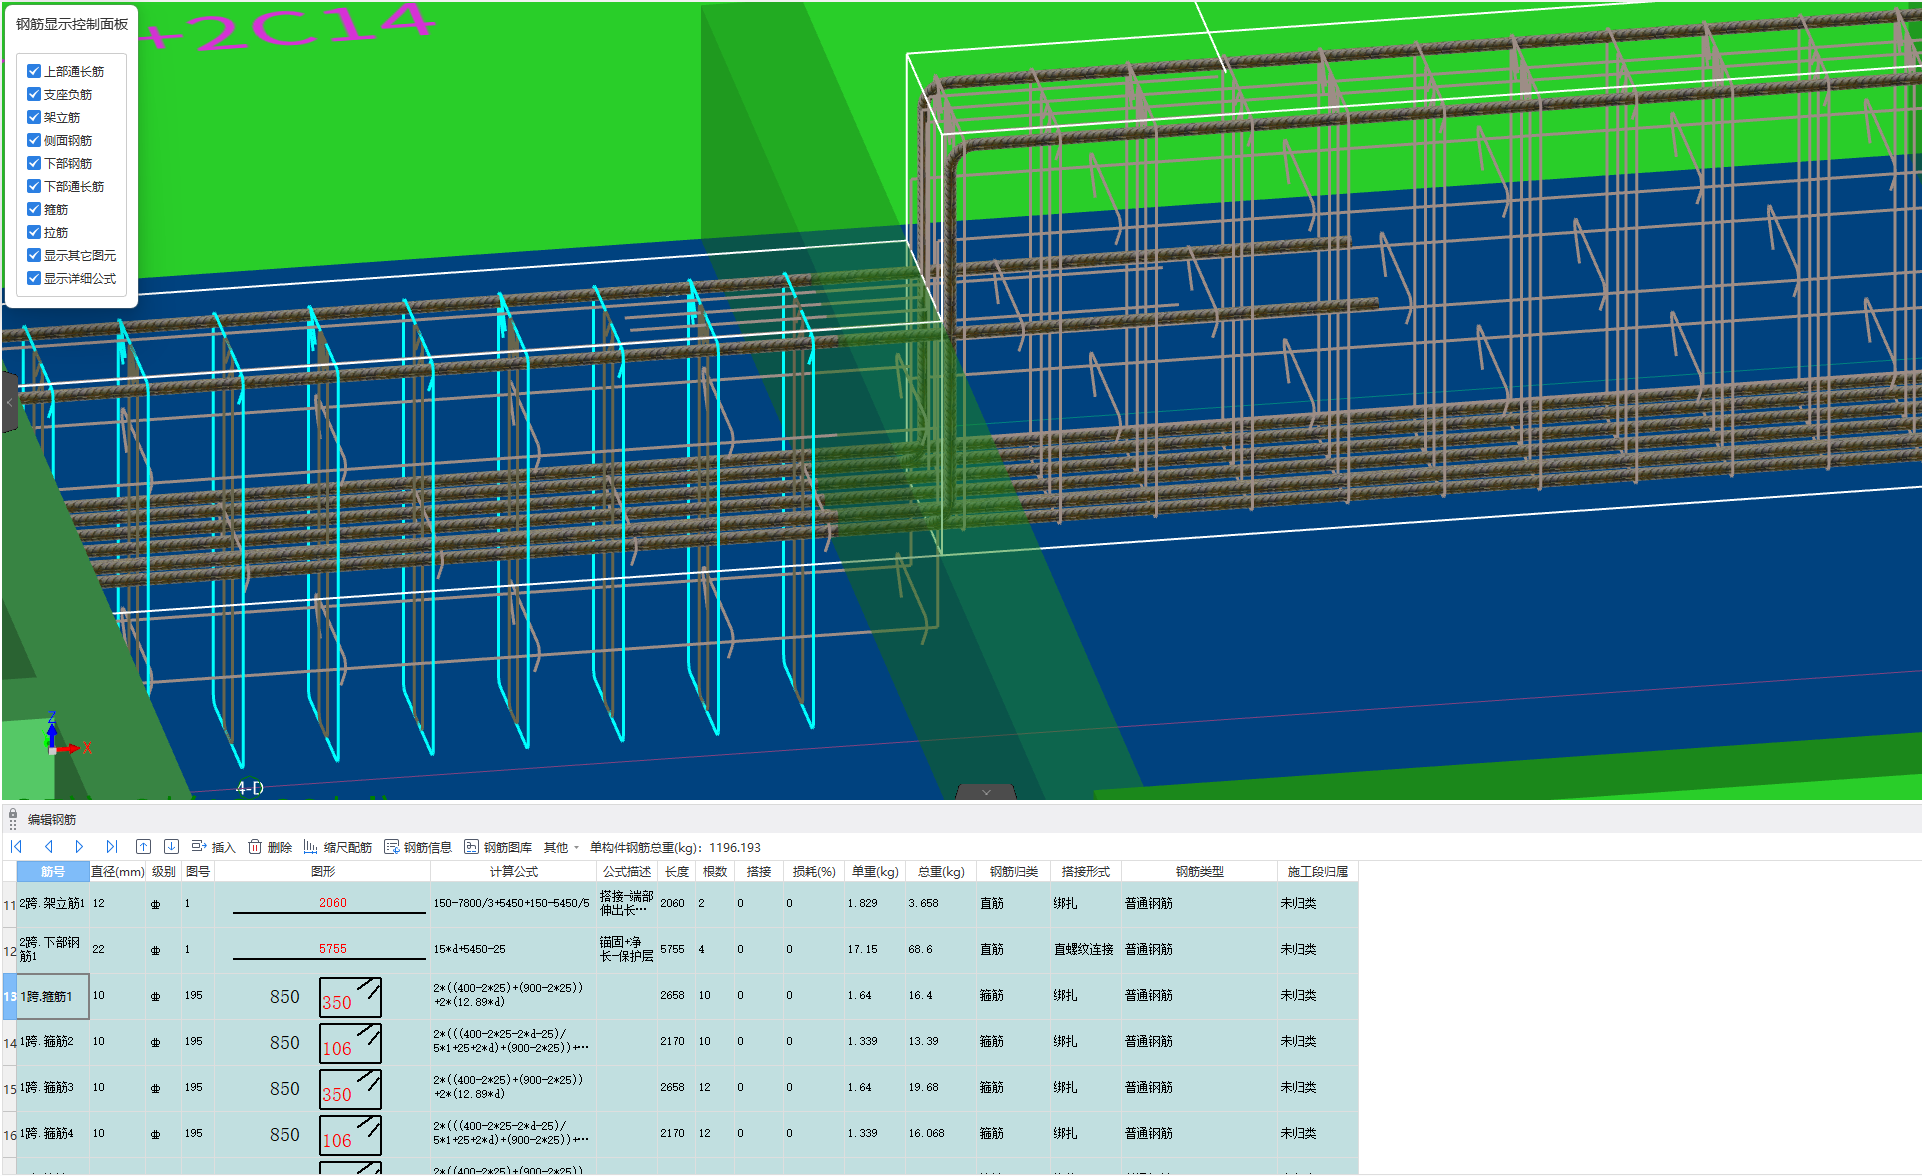Image resolution: width=1922 pixels, height=1176 pixels.
Task: Expand the 其他 dropdown menu
Action: pos(561,847)
